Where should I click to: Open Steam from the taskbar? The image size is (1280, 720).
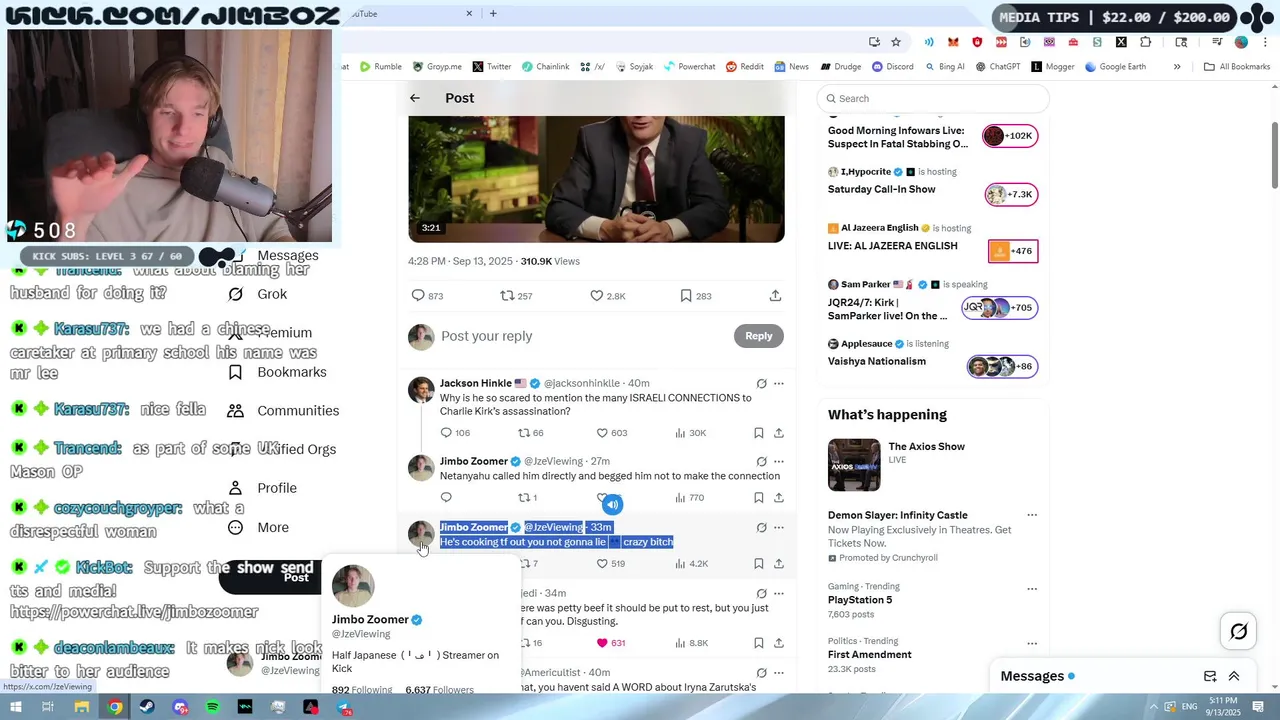click(x=147, y=707)
